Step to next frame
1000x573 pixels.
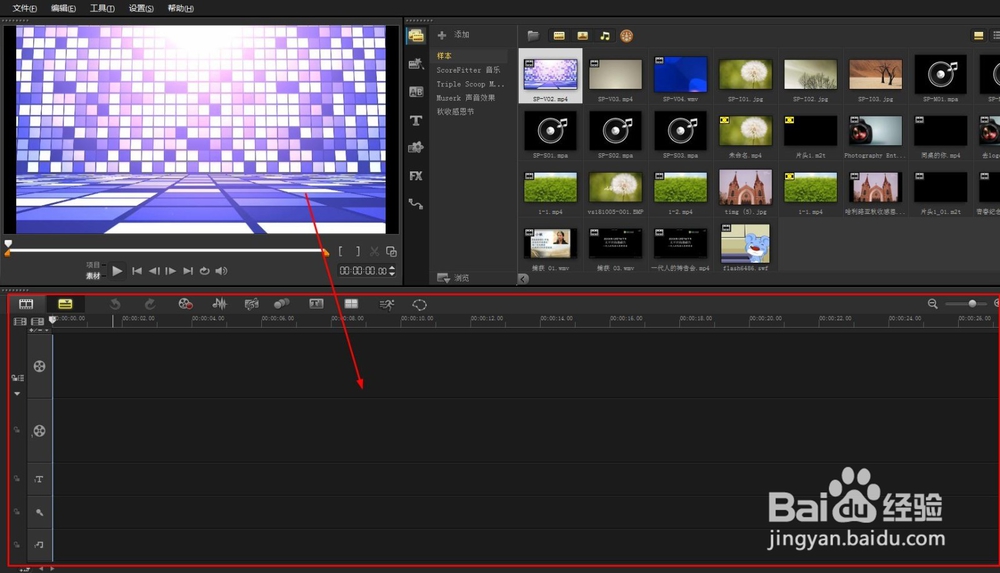[170, 271]
